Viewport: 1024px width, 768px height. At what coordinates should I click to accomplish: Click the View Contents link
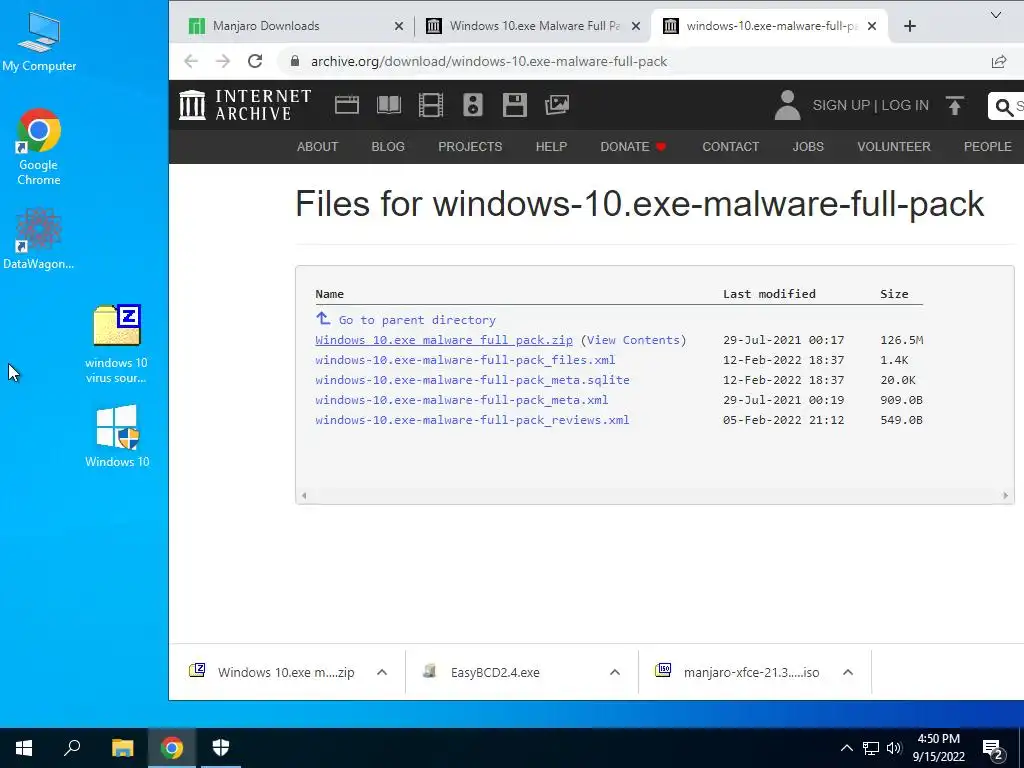click(x=633, y=340)
